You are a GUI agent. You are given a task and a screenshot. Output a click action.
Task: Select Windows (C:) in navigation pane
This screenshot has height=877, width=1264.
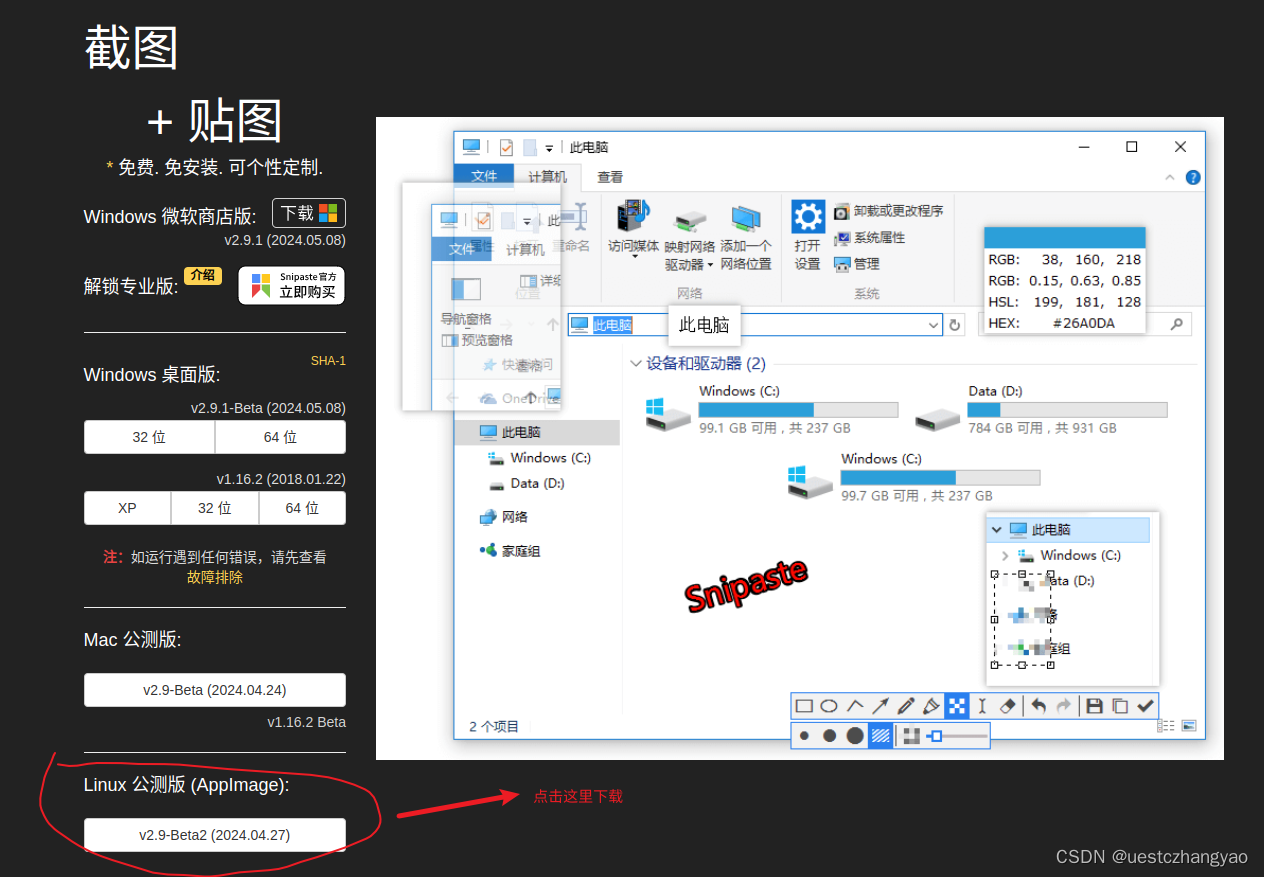[x=539, y=458]
